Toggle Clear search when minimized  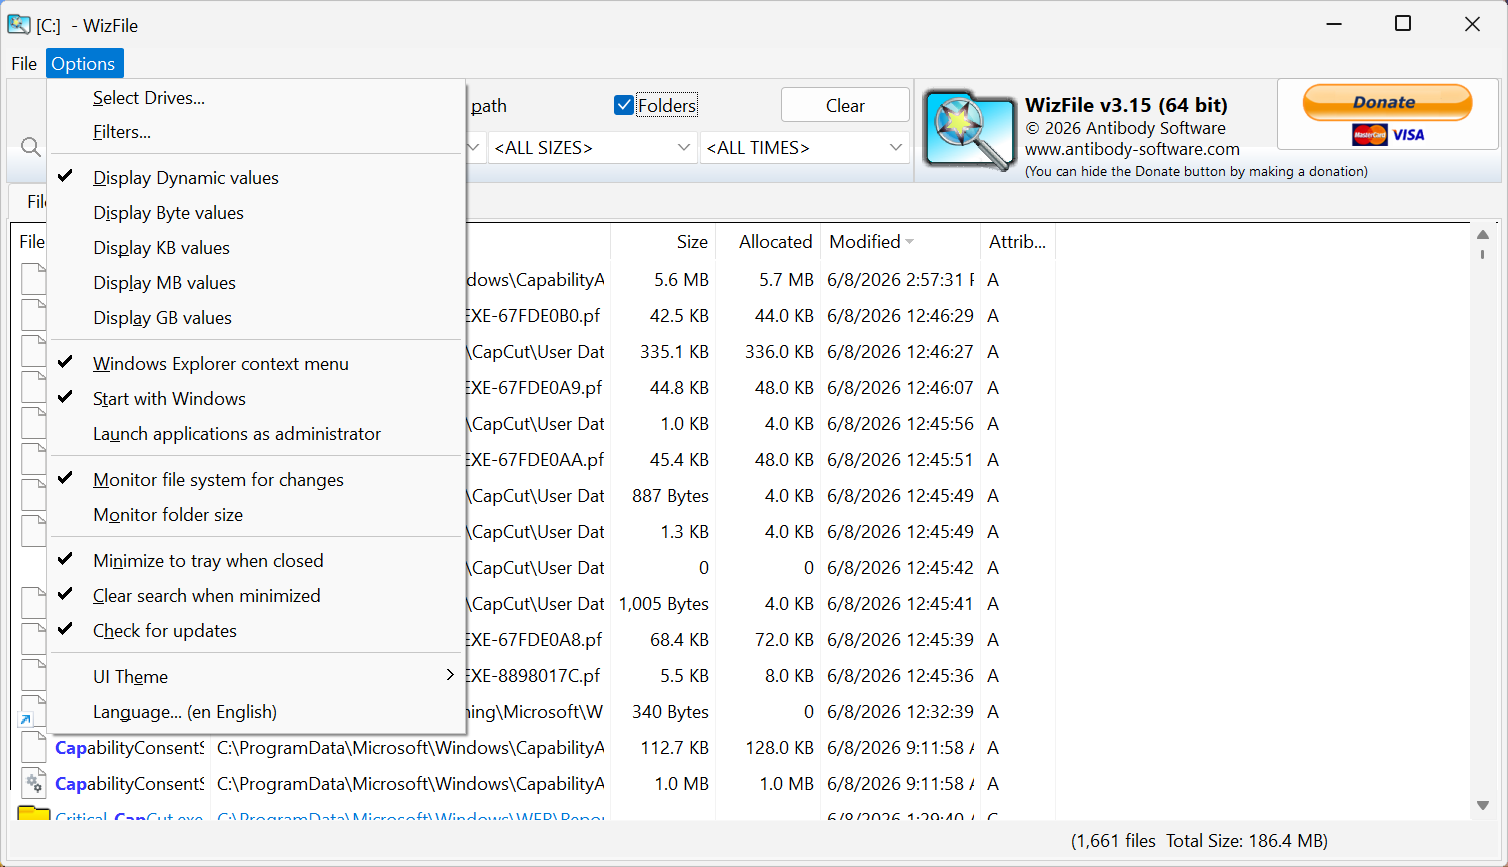(x=256, y=596)
